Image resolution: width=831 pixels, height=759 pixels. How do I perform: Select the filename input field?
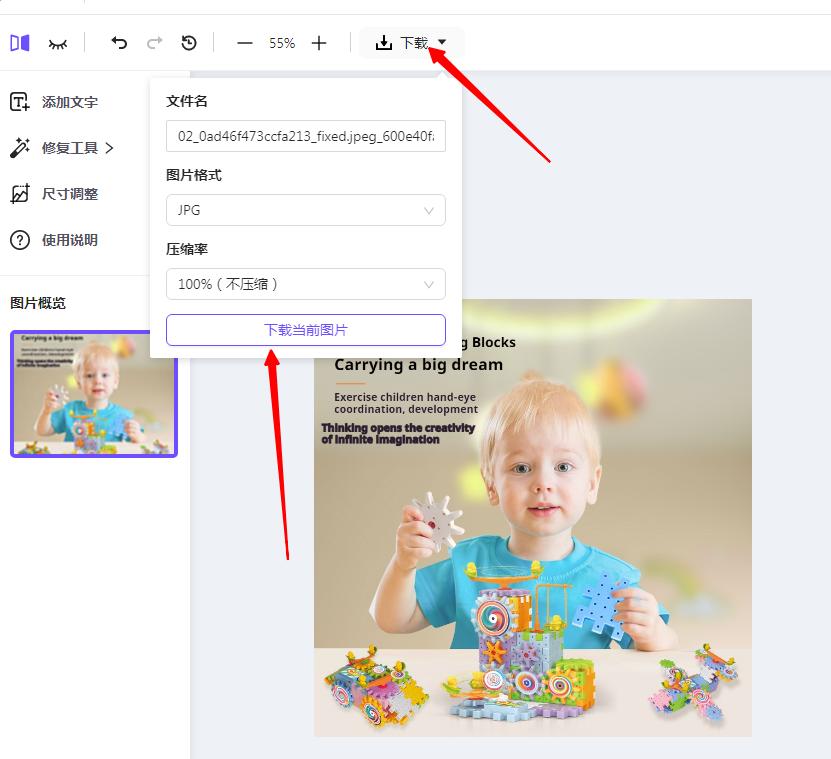305,136
